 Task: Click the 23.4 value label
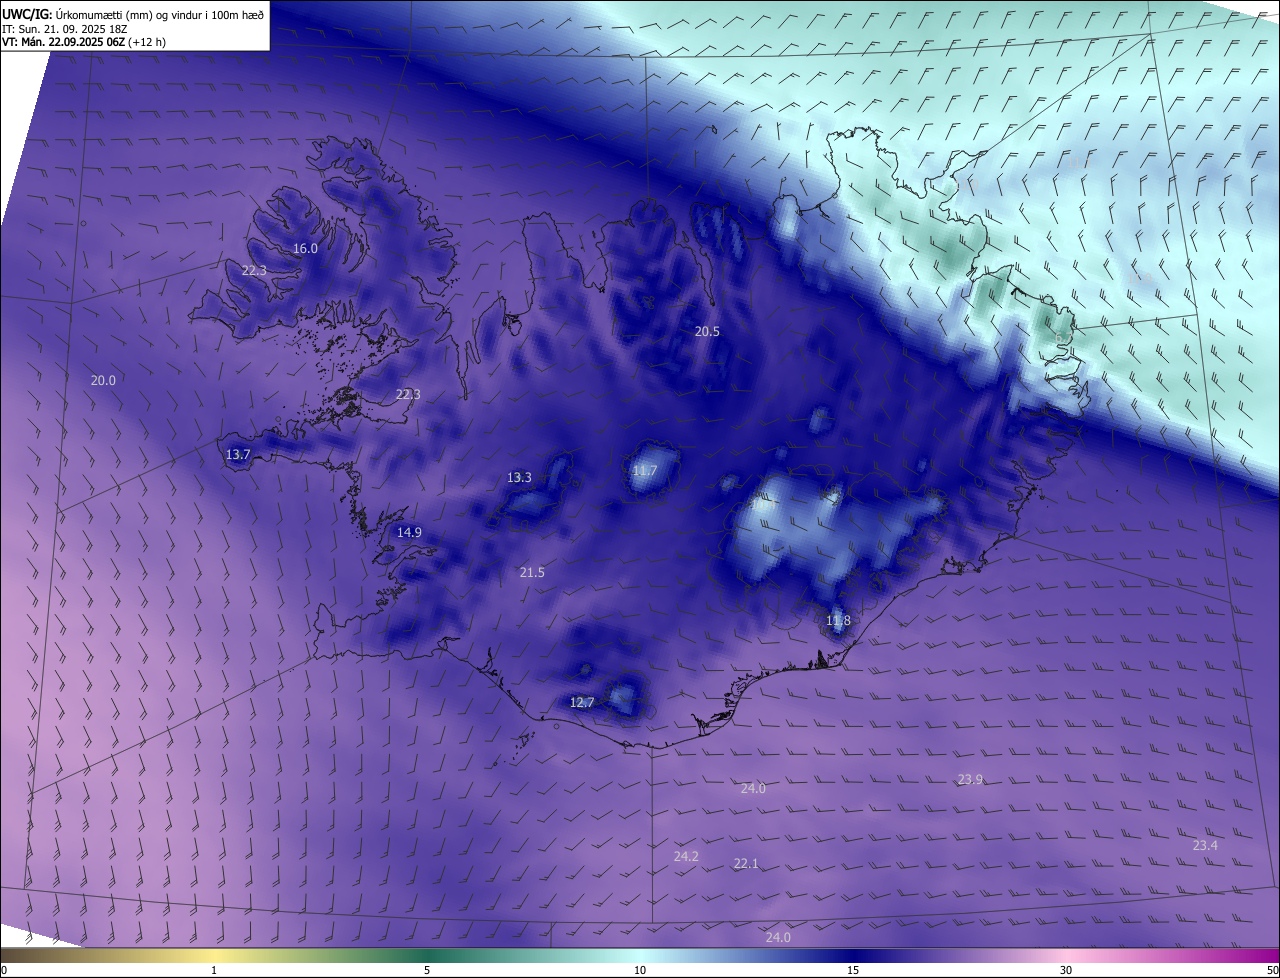(x=1205, y=845)
